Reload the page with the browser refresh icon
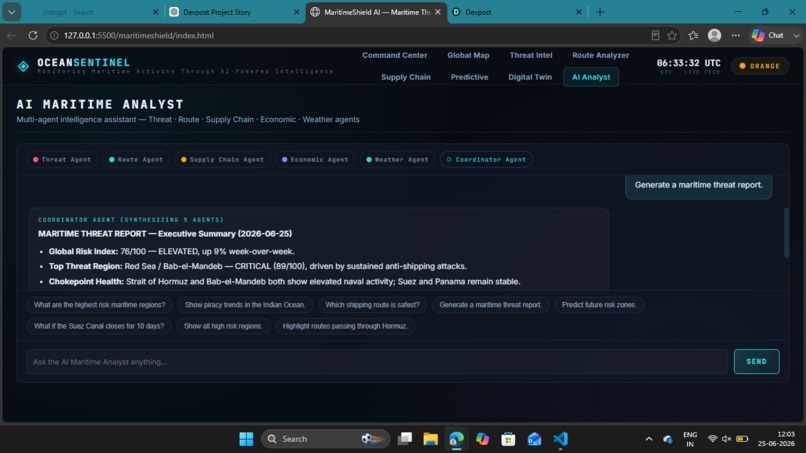The image size is (806, 453). pyautogui.click(x=33, y=35)
